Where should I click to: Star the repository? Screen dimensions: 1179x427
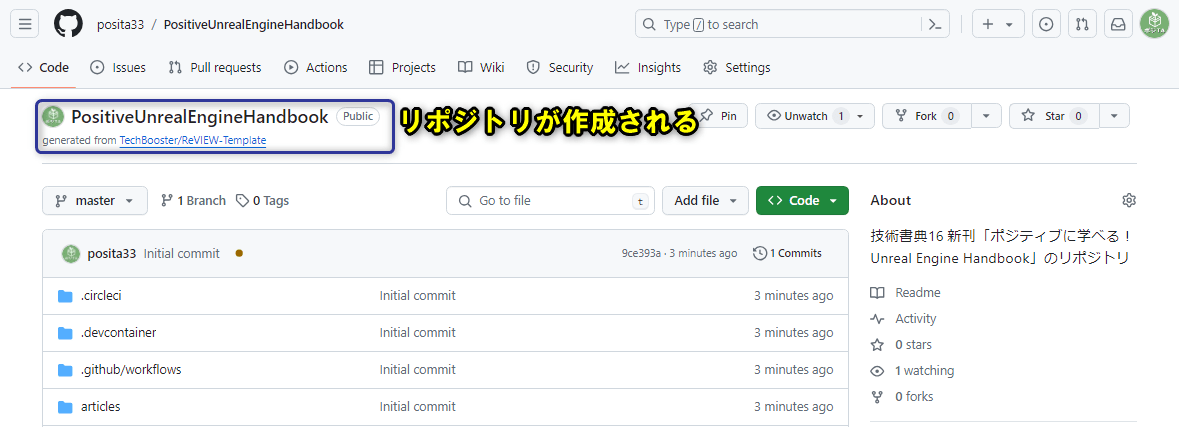coord(1055,117)
